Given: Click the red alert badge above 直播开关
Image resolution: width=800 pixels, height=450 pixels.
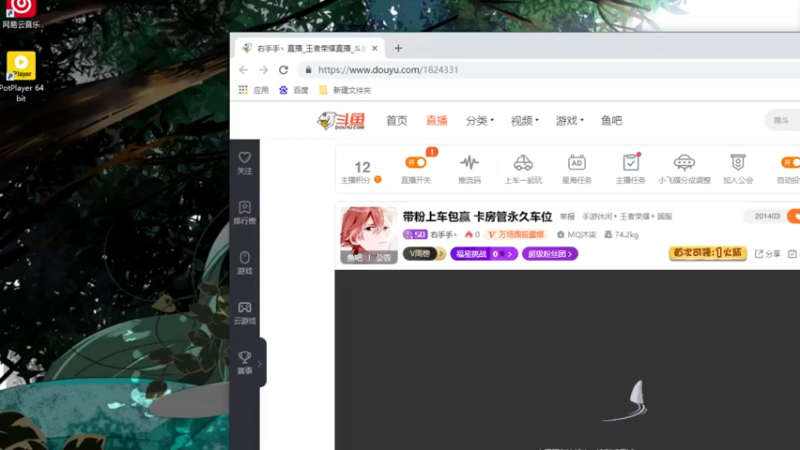Looking at the screenshot, I should point(432,152).
